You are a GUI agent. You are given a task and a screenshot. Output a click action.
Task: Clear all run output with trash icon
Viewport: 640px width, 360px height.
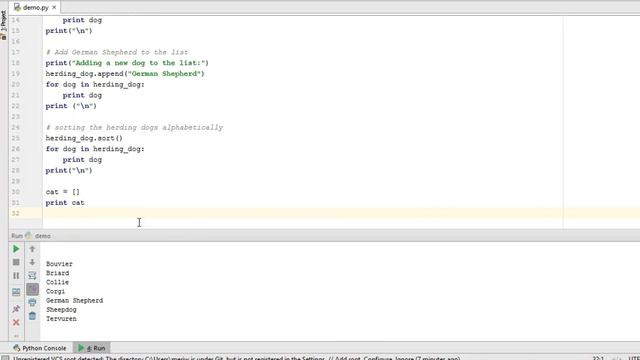pos(32,316)
